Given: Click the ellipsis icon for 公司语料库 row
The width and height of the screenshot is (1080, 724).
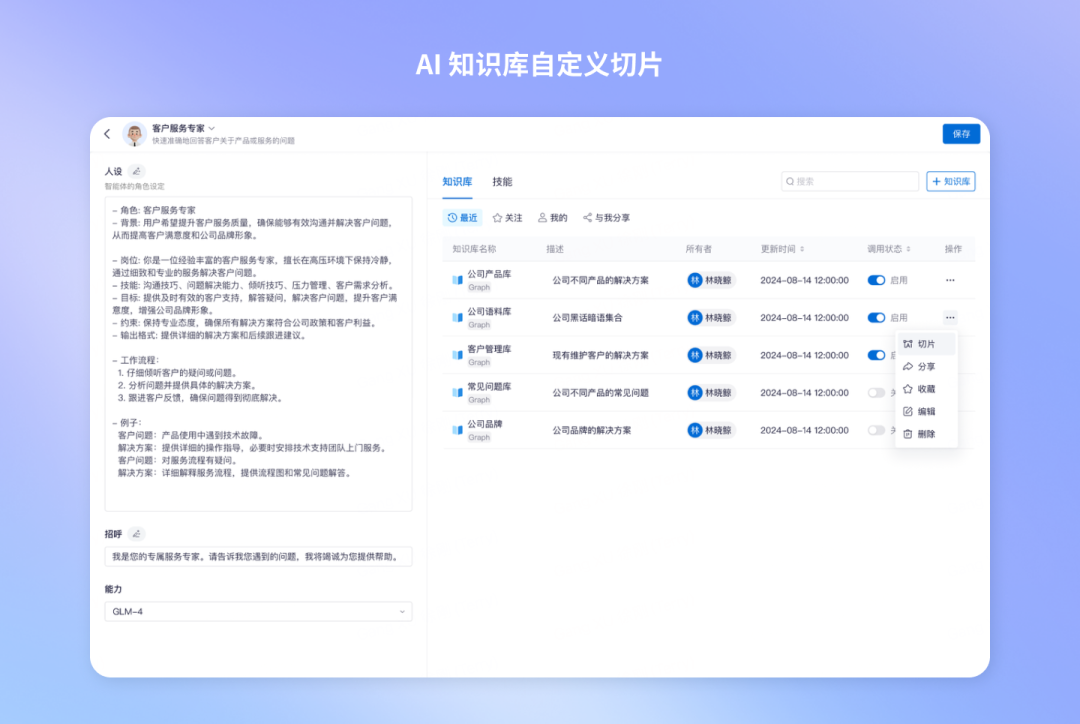Looking at the screenshot, I should (x=951, y=318).
